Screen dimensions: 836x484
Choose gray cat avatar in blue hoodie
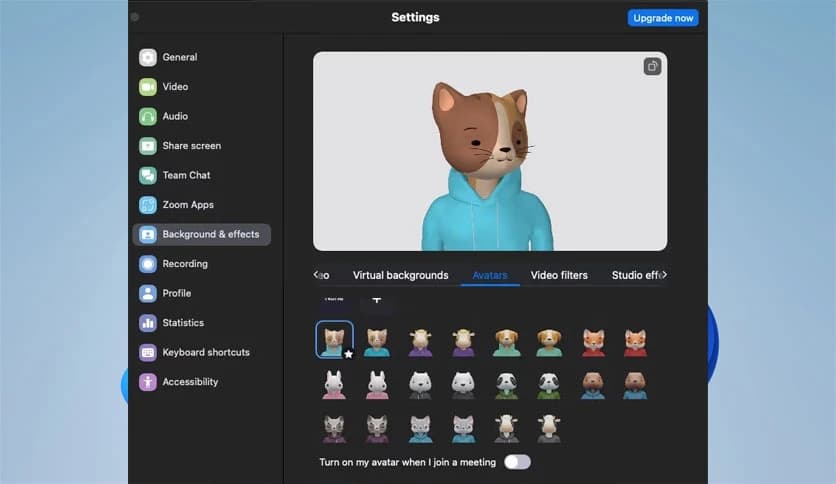point(420,429)
